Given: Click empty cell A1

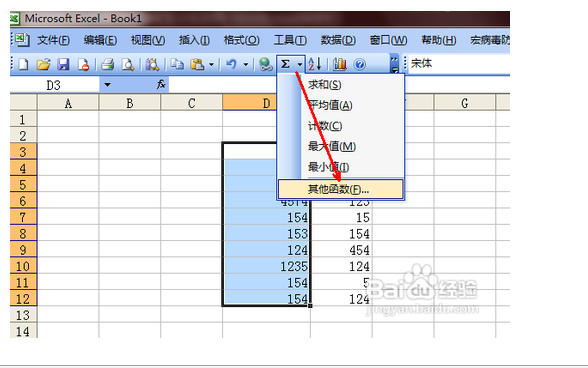Looking at the screenshot, I should pyautogui.click(x=68, y=119).
